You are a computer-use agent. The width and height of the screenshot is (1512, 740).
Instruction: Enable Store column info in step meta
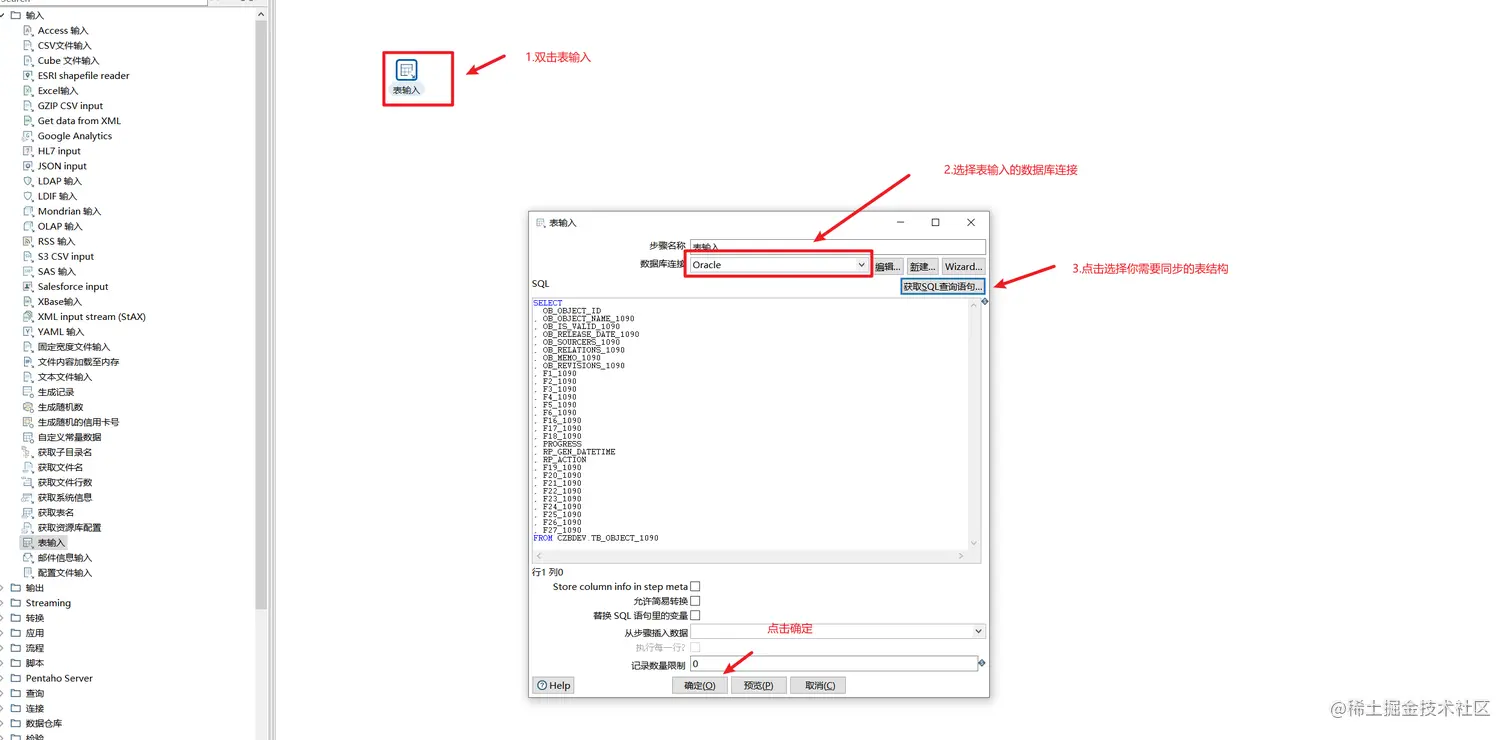[695, 587]
